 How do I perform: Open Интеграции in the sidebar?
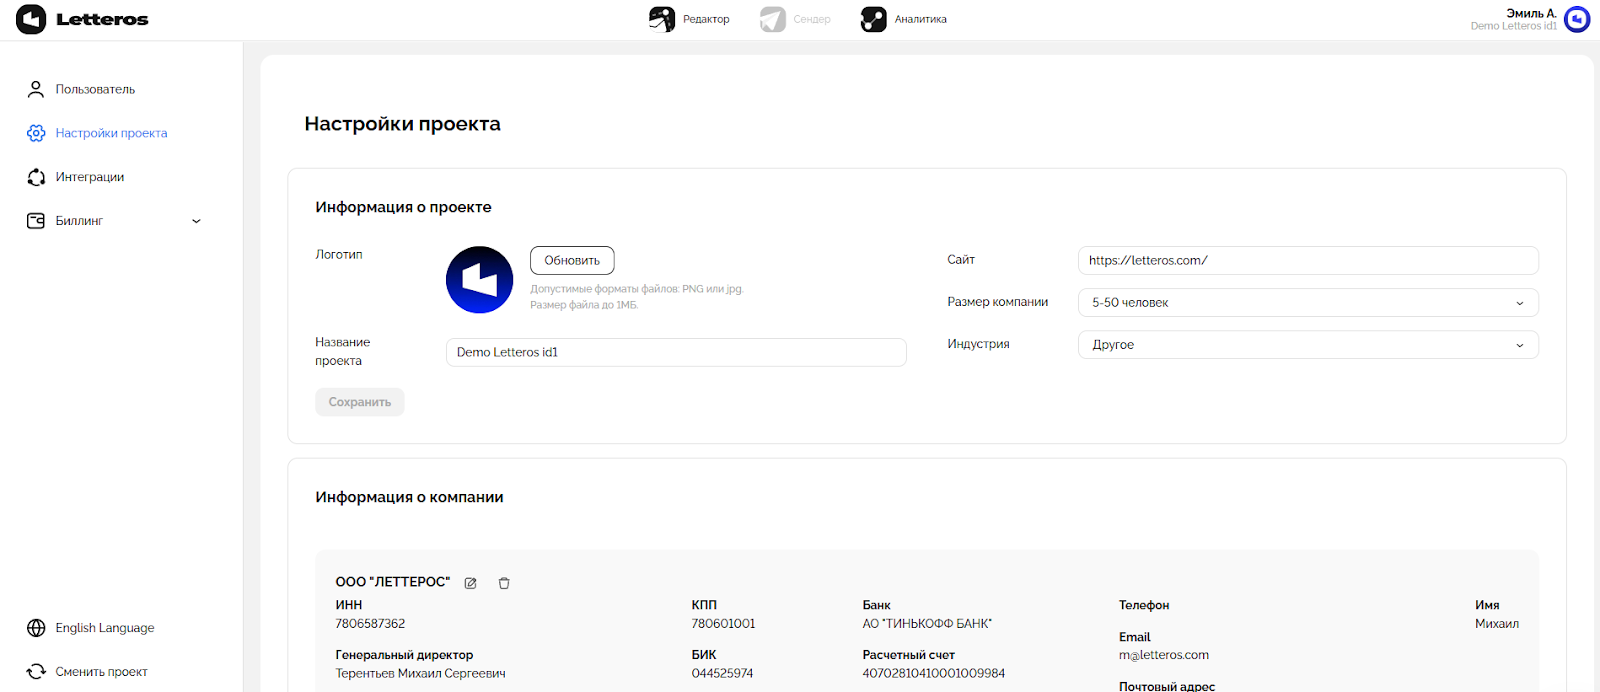89,177
